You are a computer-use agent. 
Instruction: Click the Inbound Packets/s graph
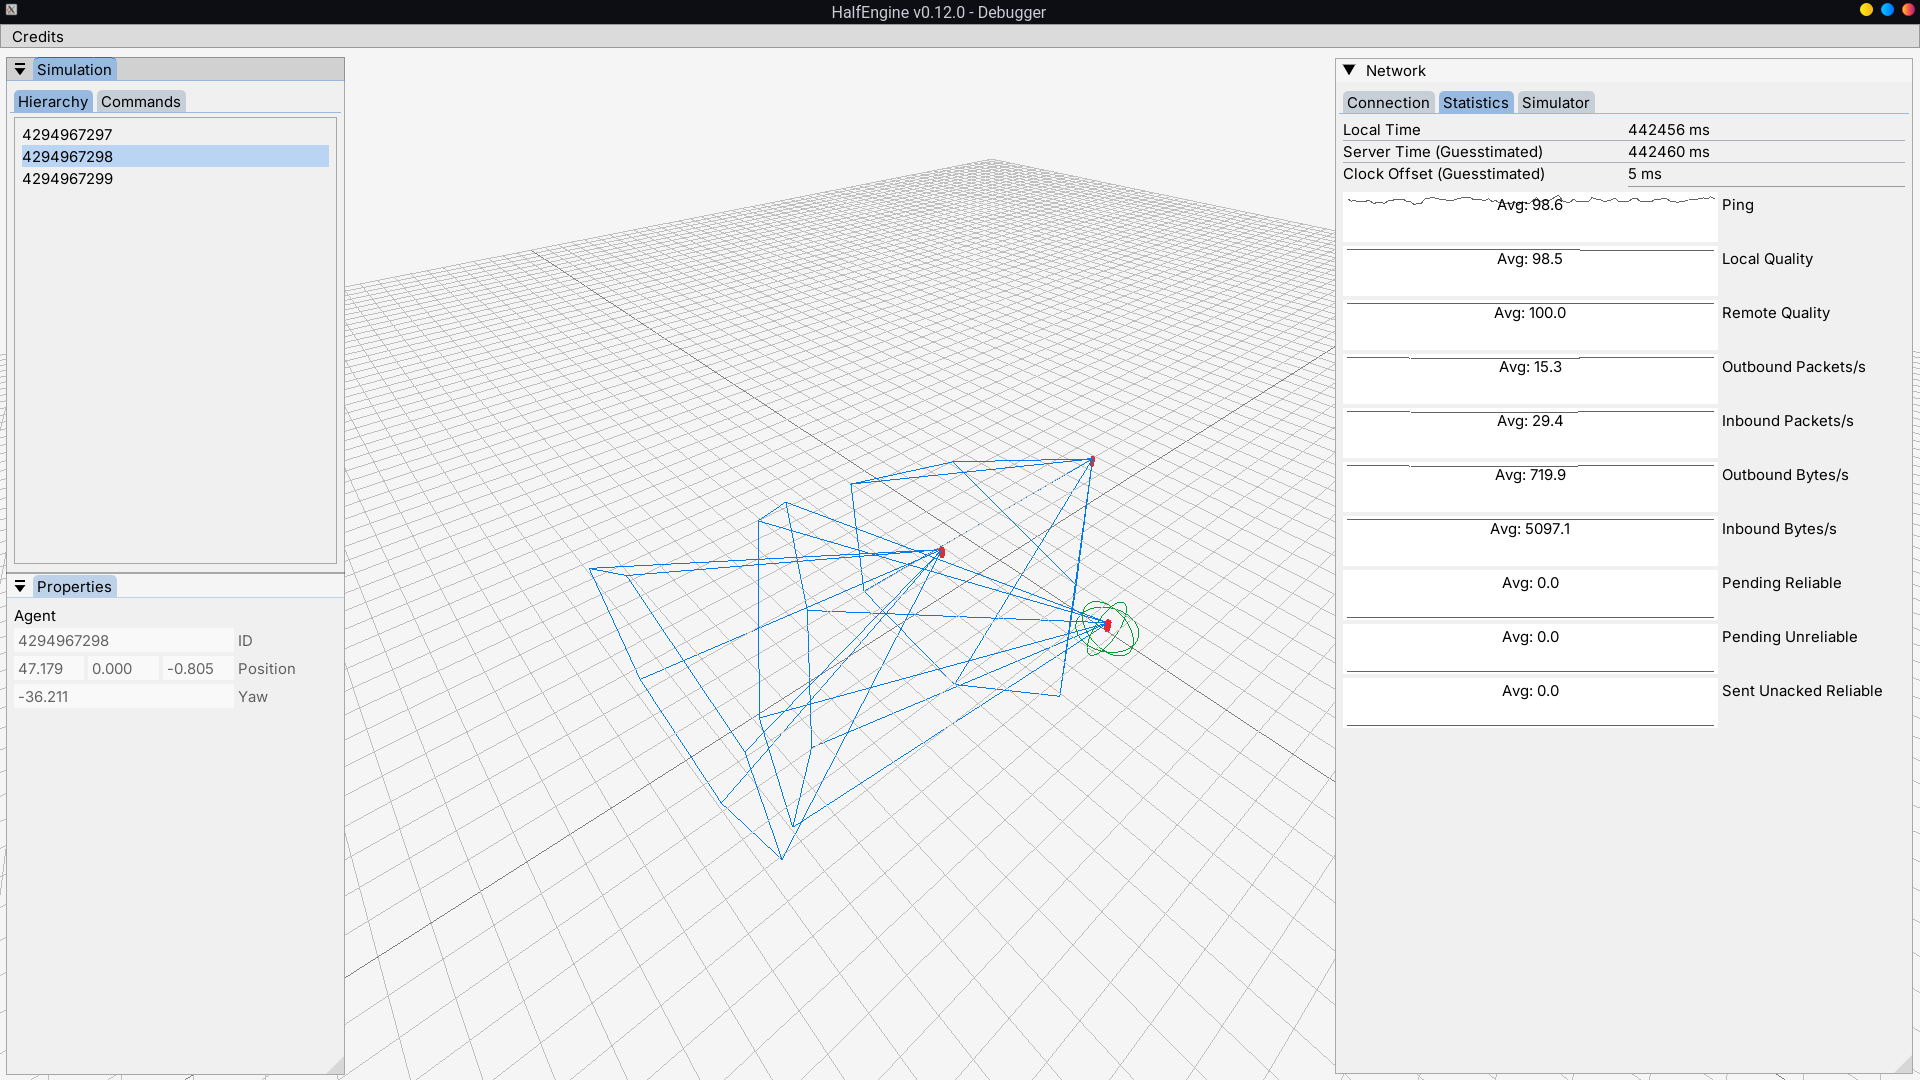[x=1530, y=434]
